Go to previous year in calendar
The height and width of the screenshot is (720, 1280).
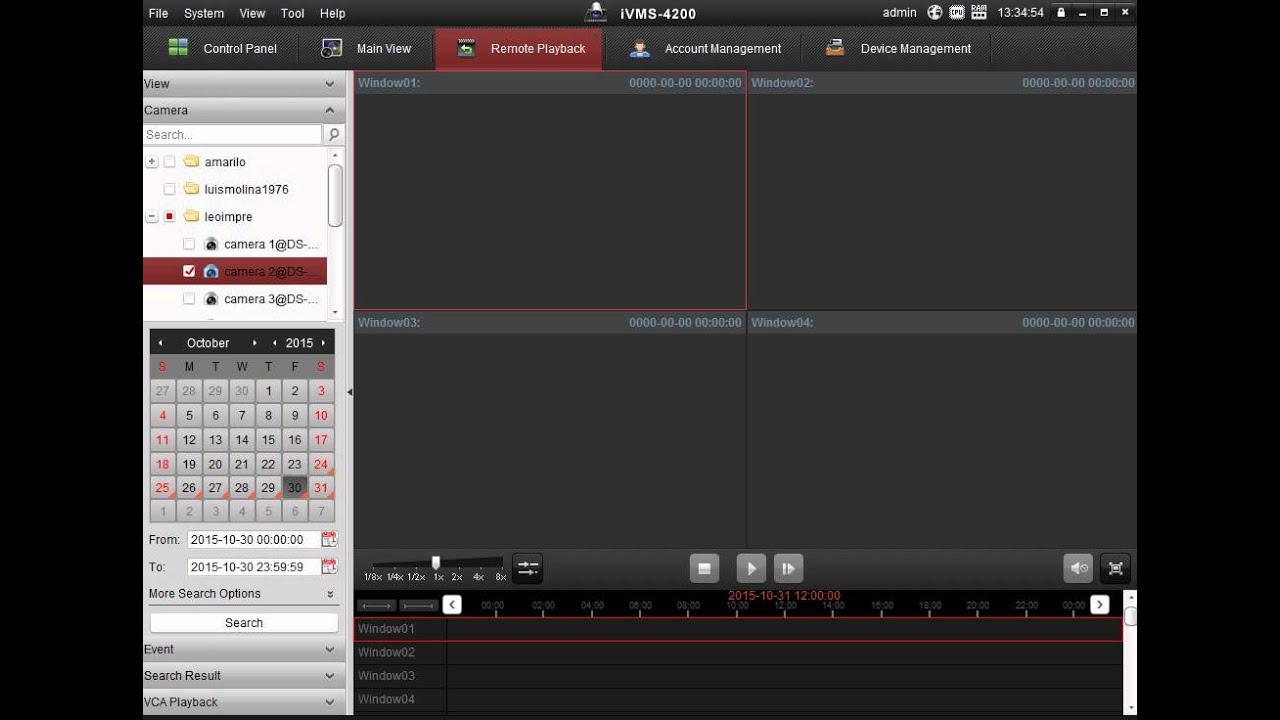pos(275,343)
